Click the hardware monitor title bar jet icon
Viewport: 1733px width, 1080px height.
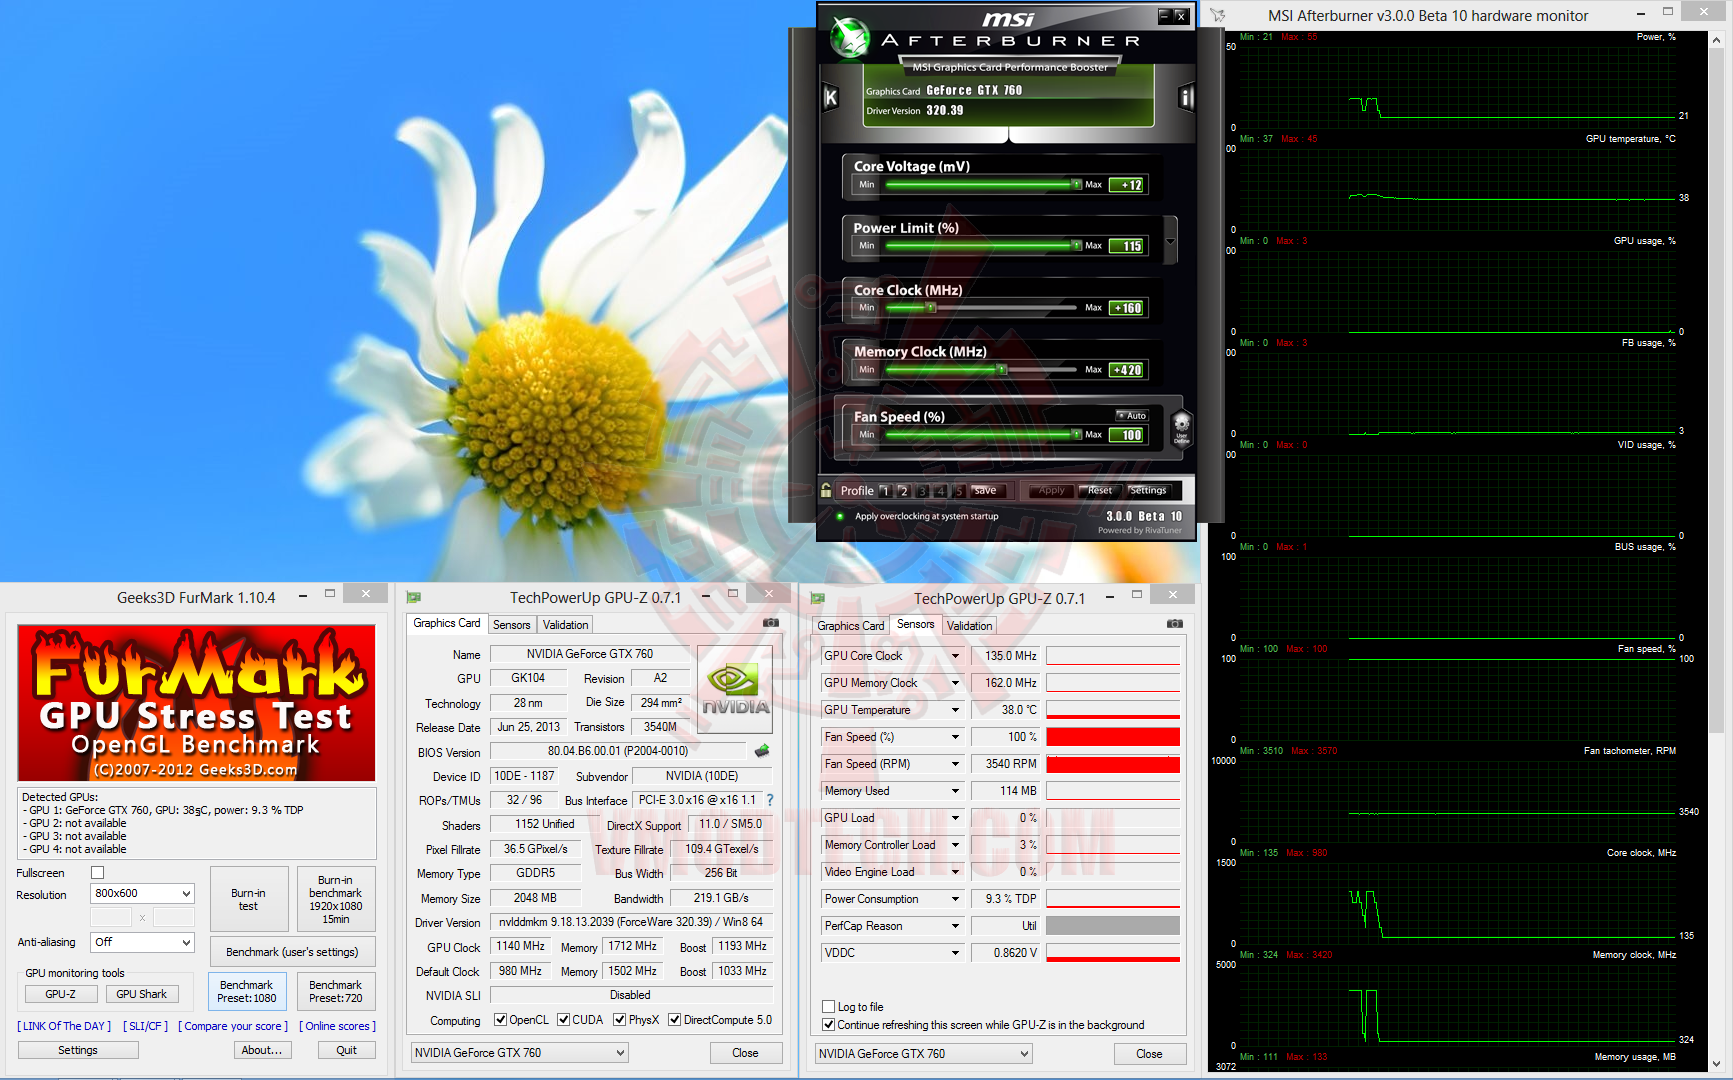(1217, 15)
